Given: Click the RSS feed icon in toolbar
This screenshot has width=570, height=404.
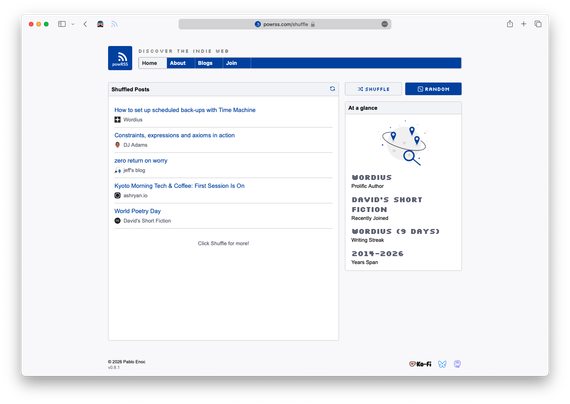Looking at the screenshot, I should point(114,24).
